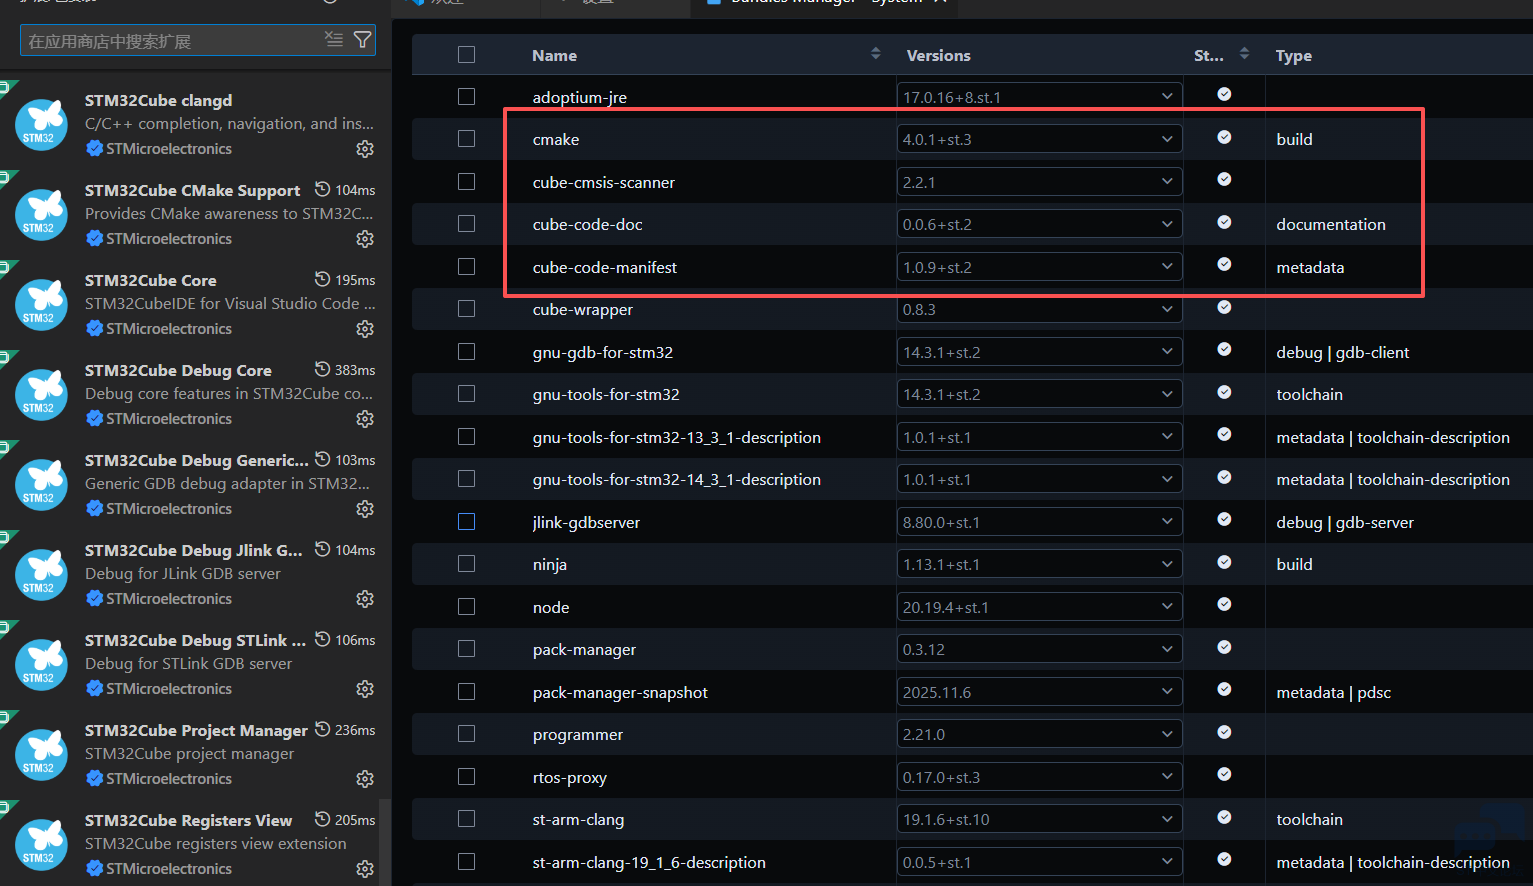1533x886 pixels.
Task: Click the STM32Cube clangd butterfly logo
Action: [x=41, y=124]
